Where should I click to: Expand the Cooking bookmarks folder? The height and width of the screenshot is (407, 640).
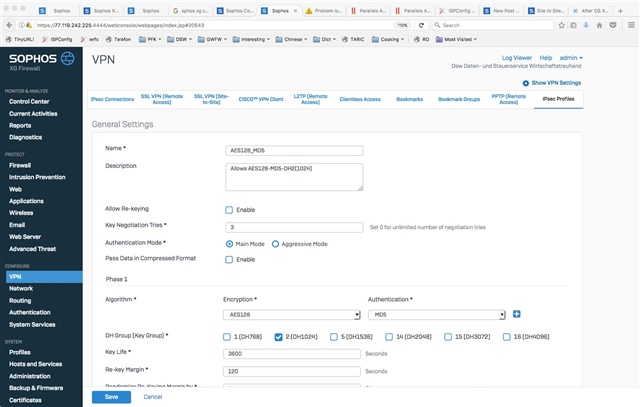click(388, 39)
